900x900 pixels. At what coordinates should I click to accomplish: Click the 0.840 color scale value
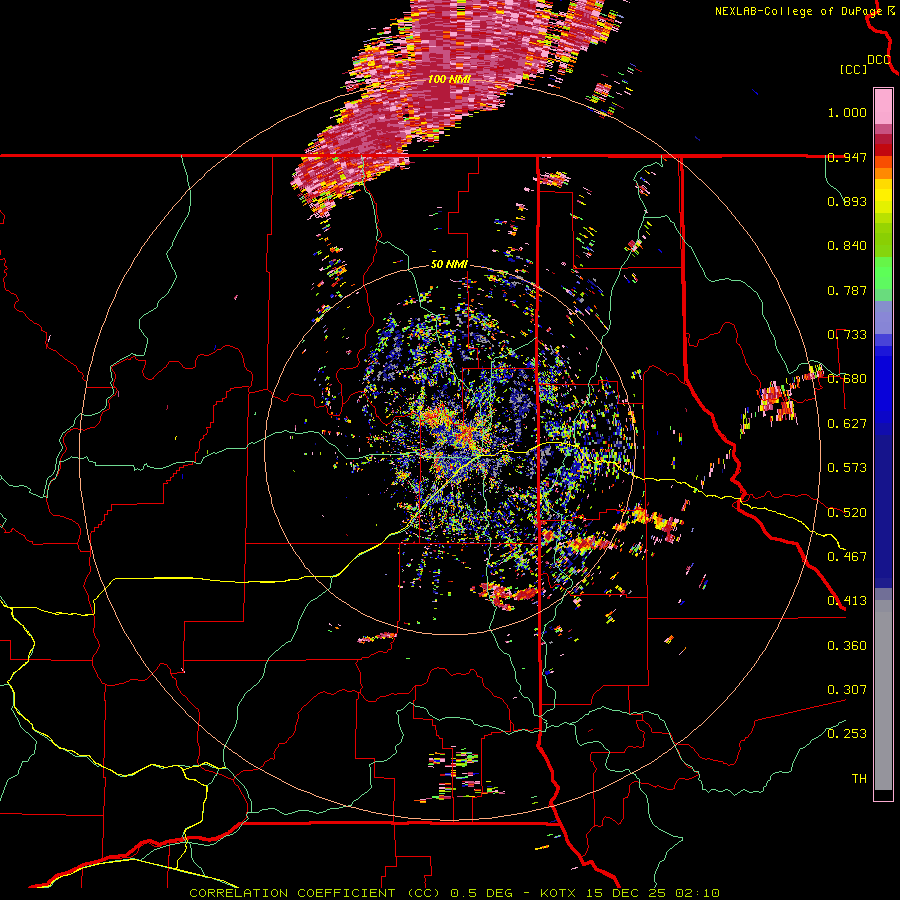(847, 246)
